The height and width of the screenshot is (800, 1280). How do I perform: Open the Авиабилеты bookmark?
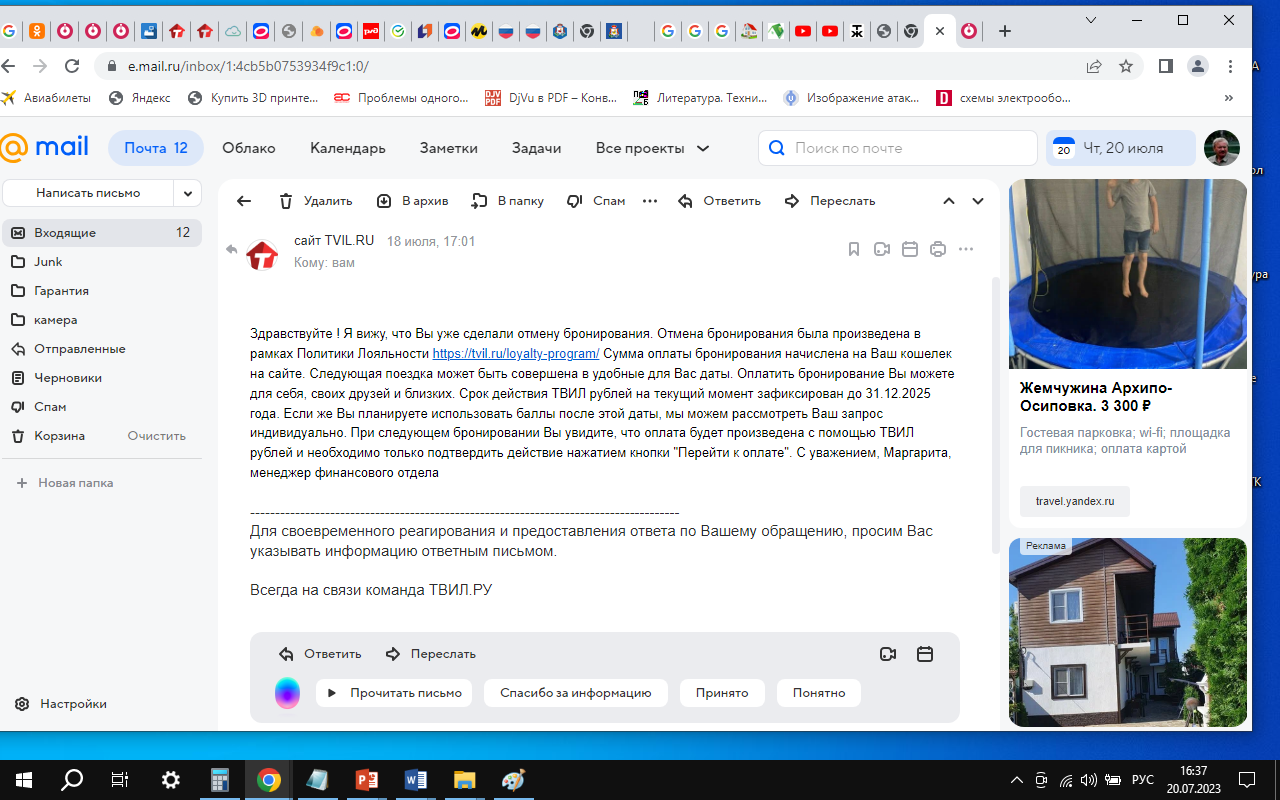point(46,98)
